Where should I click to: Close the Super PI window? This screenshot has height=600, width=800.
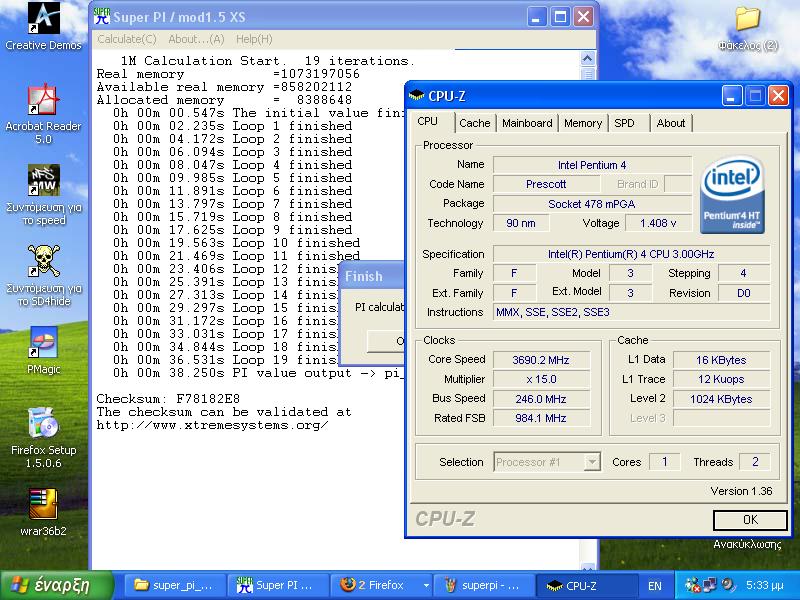584,17
